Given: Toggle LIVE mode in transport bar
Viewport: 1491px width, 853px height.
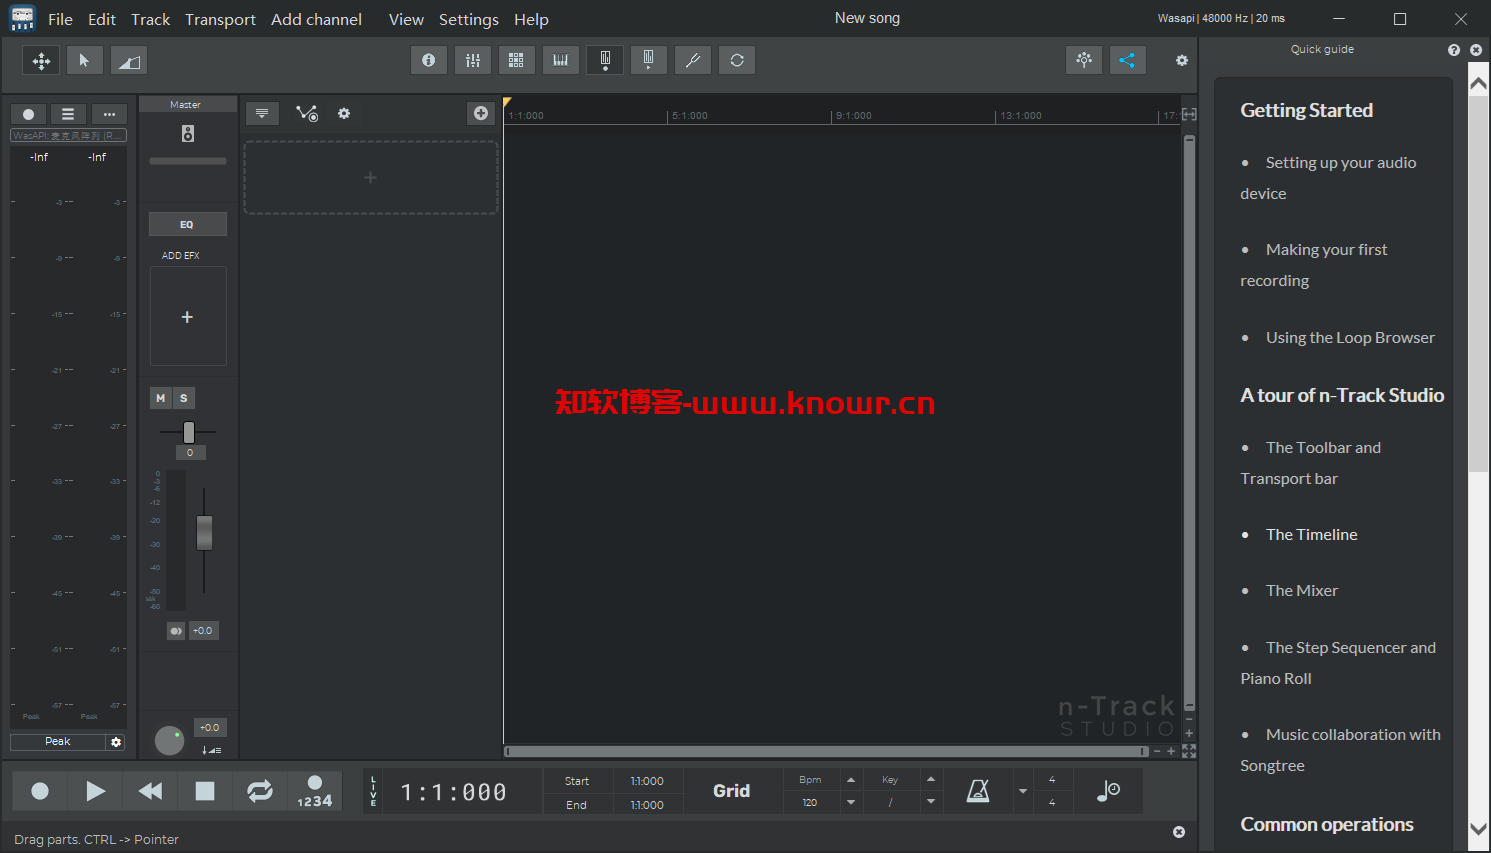Looking at the screenshot, I should 374,791.
